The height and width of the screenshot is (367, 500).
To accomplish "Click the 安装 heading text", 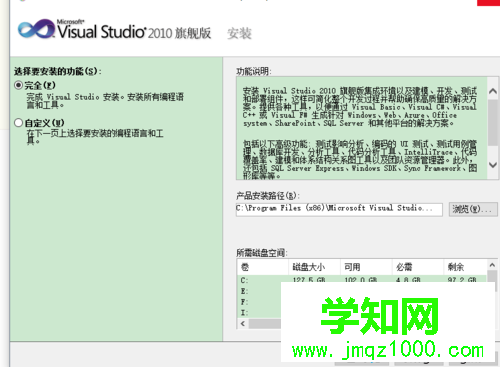I will (x=239, y=33).
